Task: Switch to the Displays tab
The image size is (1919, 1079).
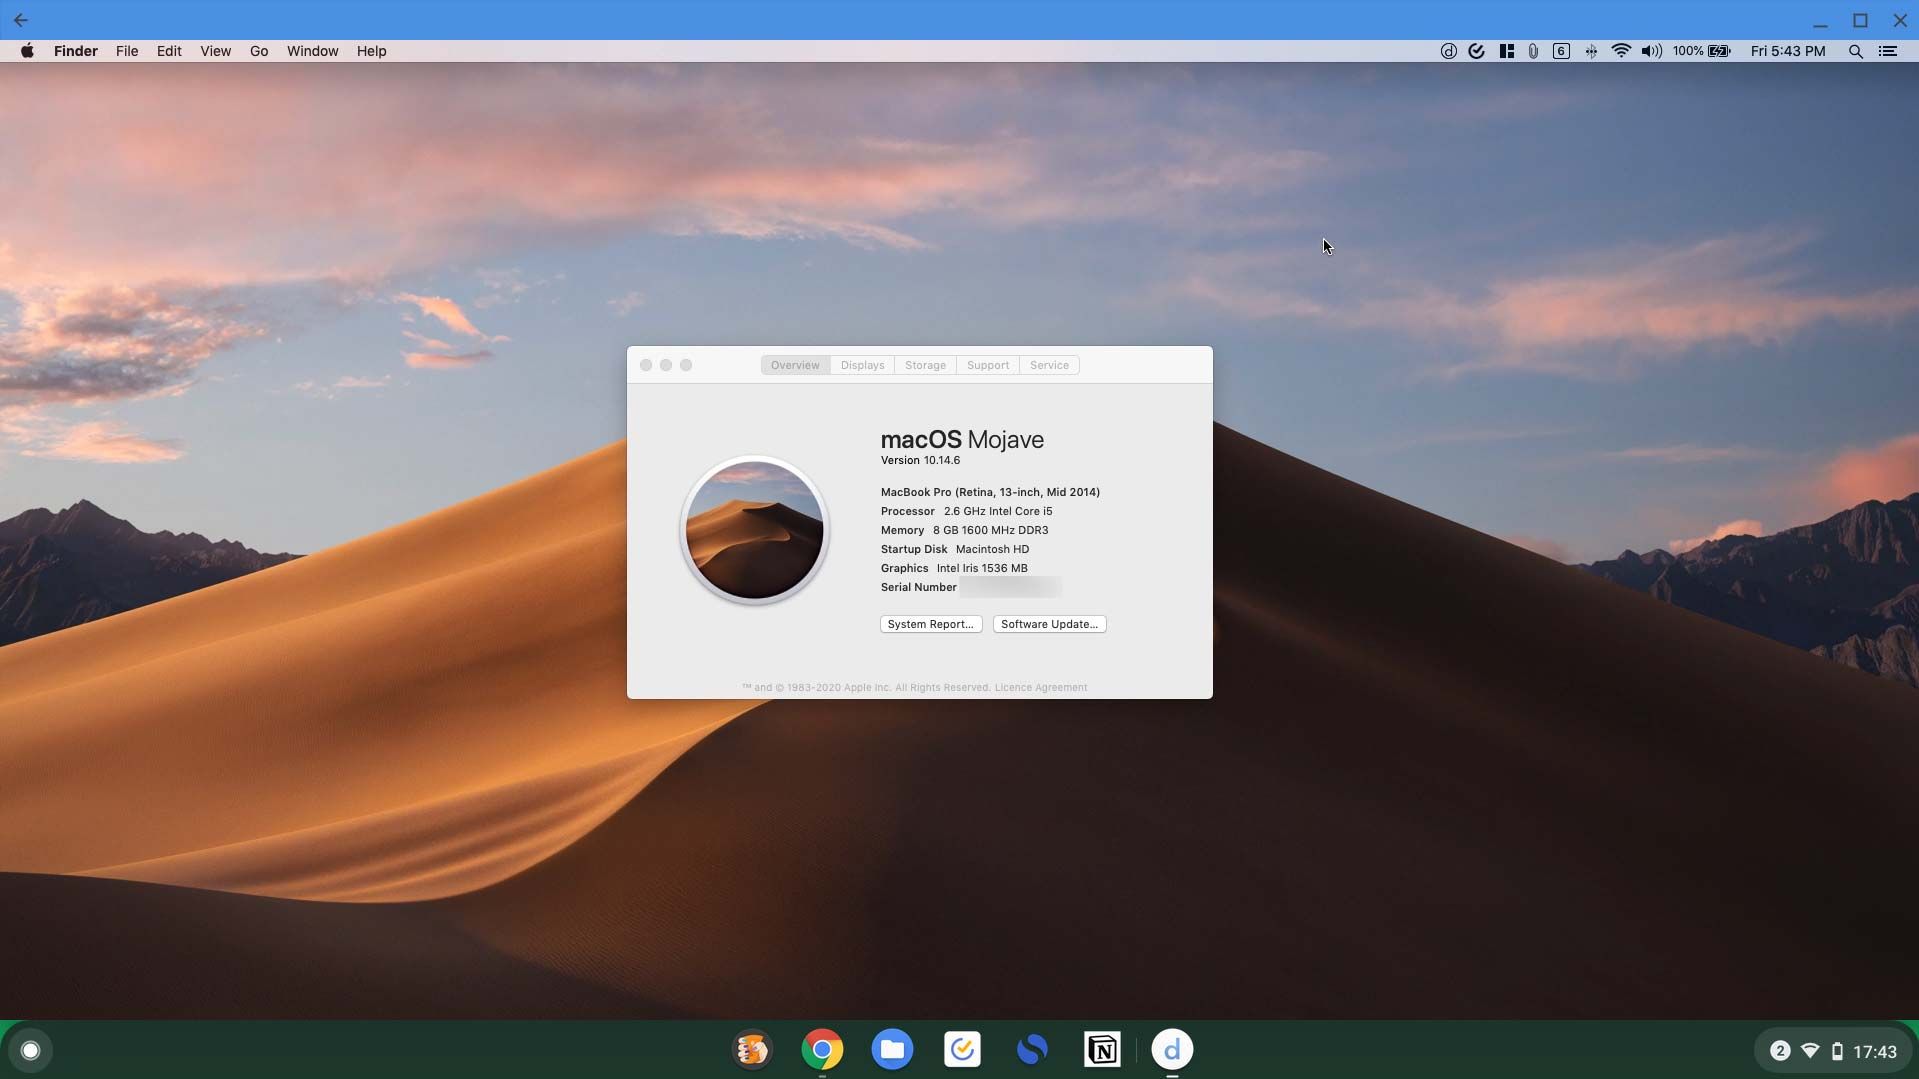Action: (x=861, y=365)
